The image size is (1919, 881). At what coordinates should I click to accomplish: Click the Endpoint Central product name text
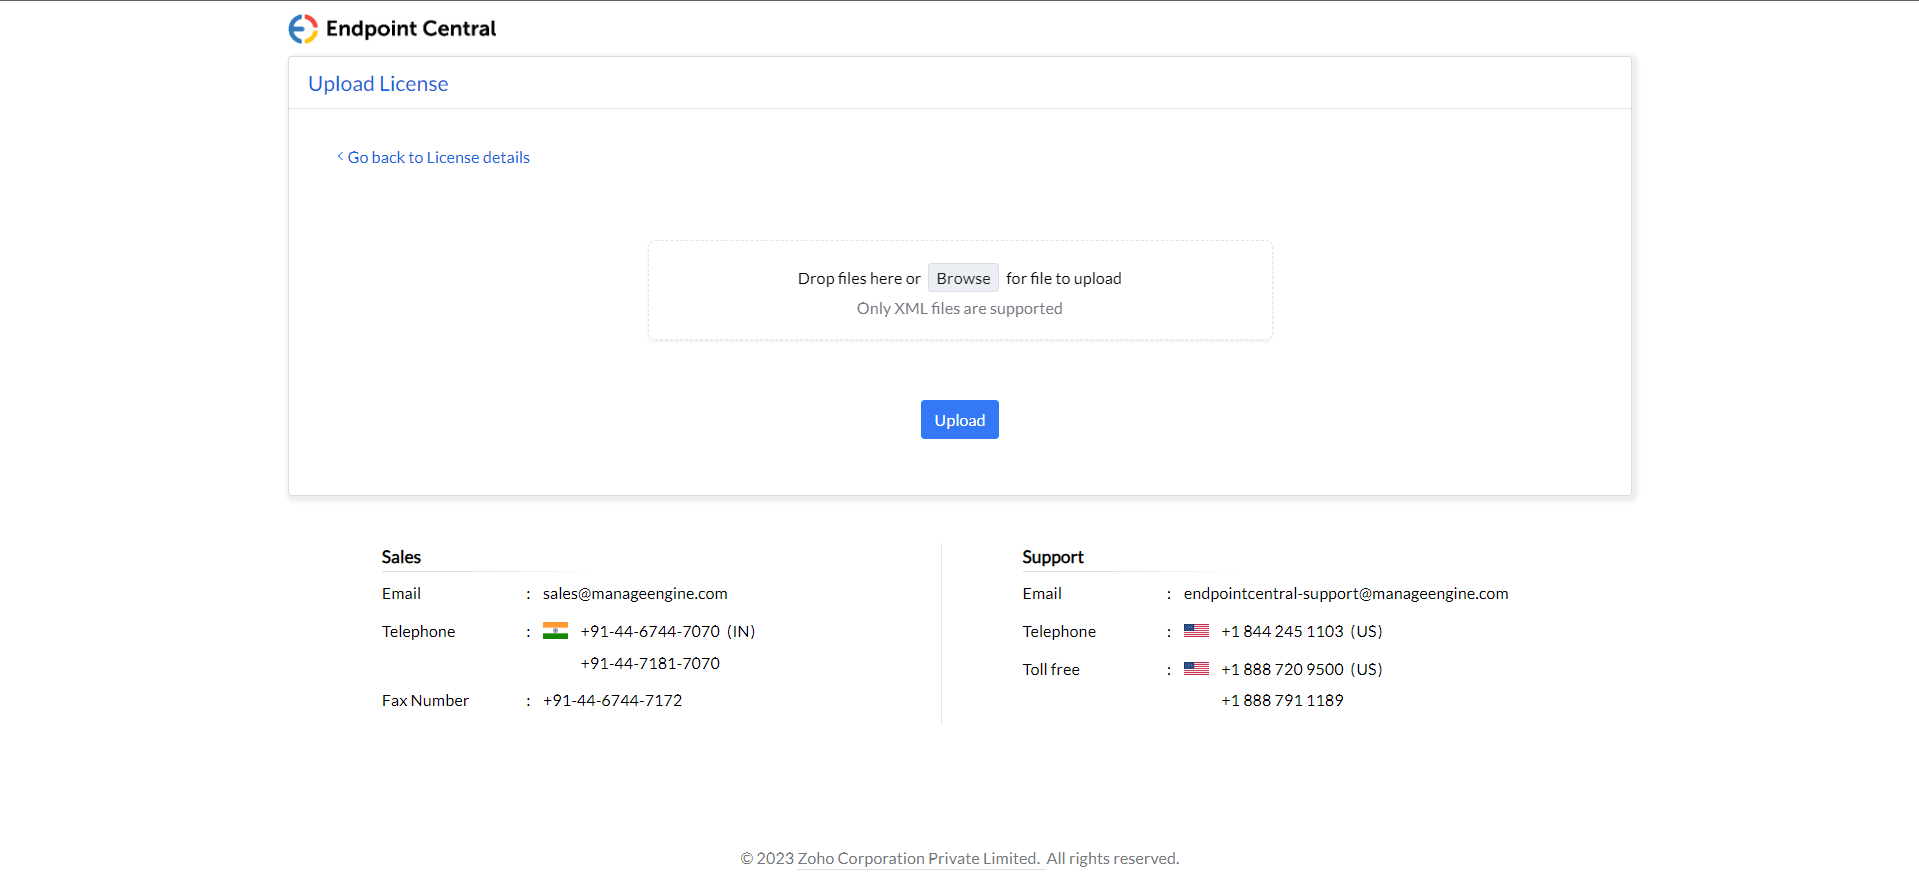411,29
